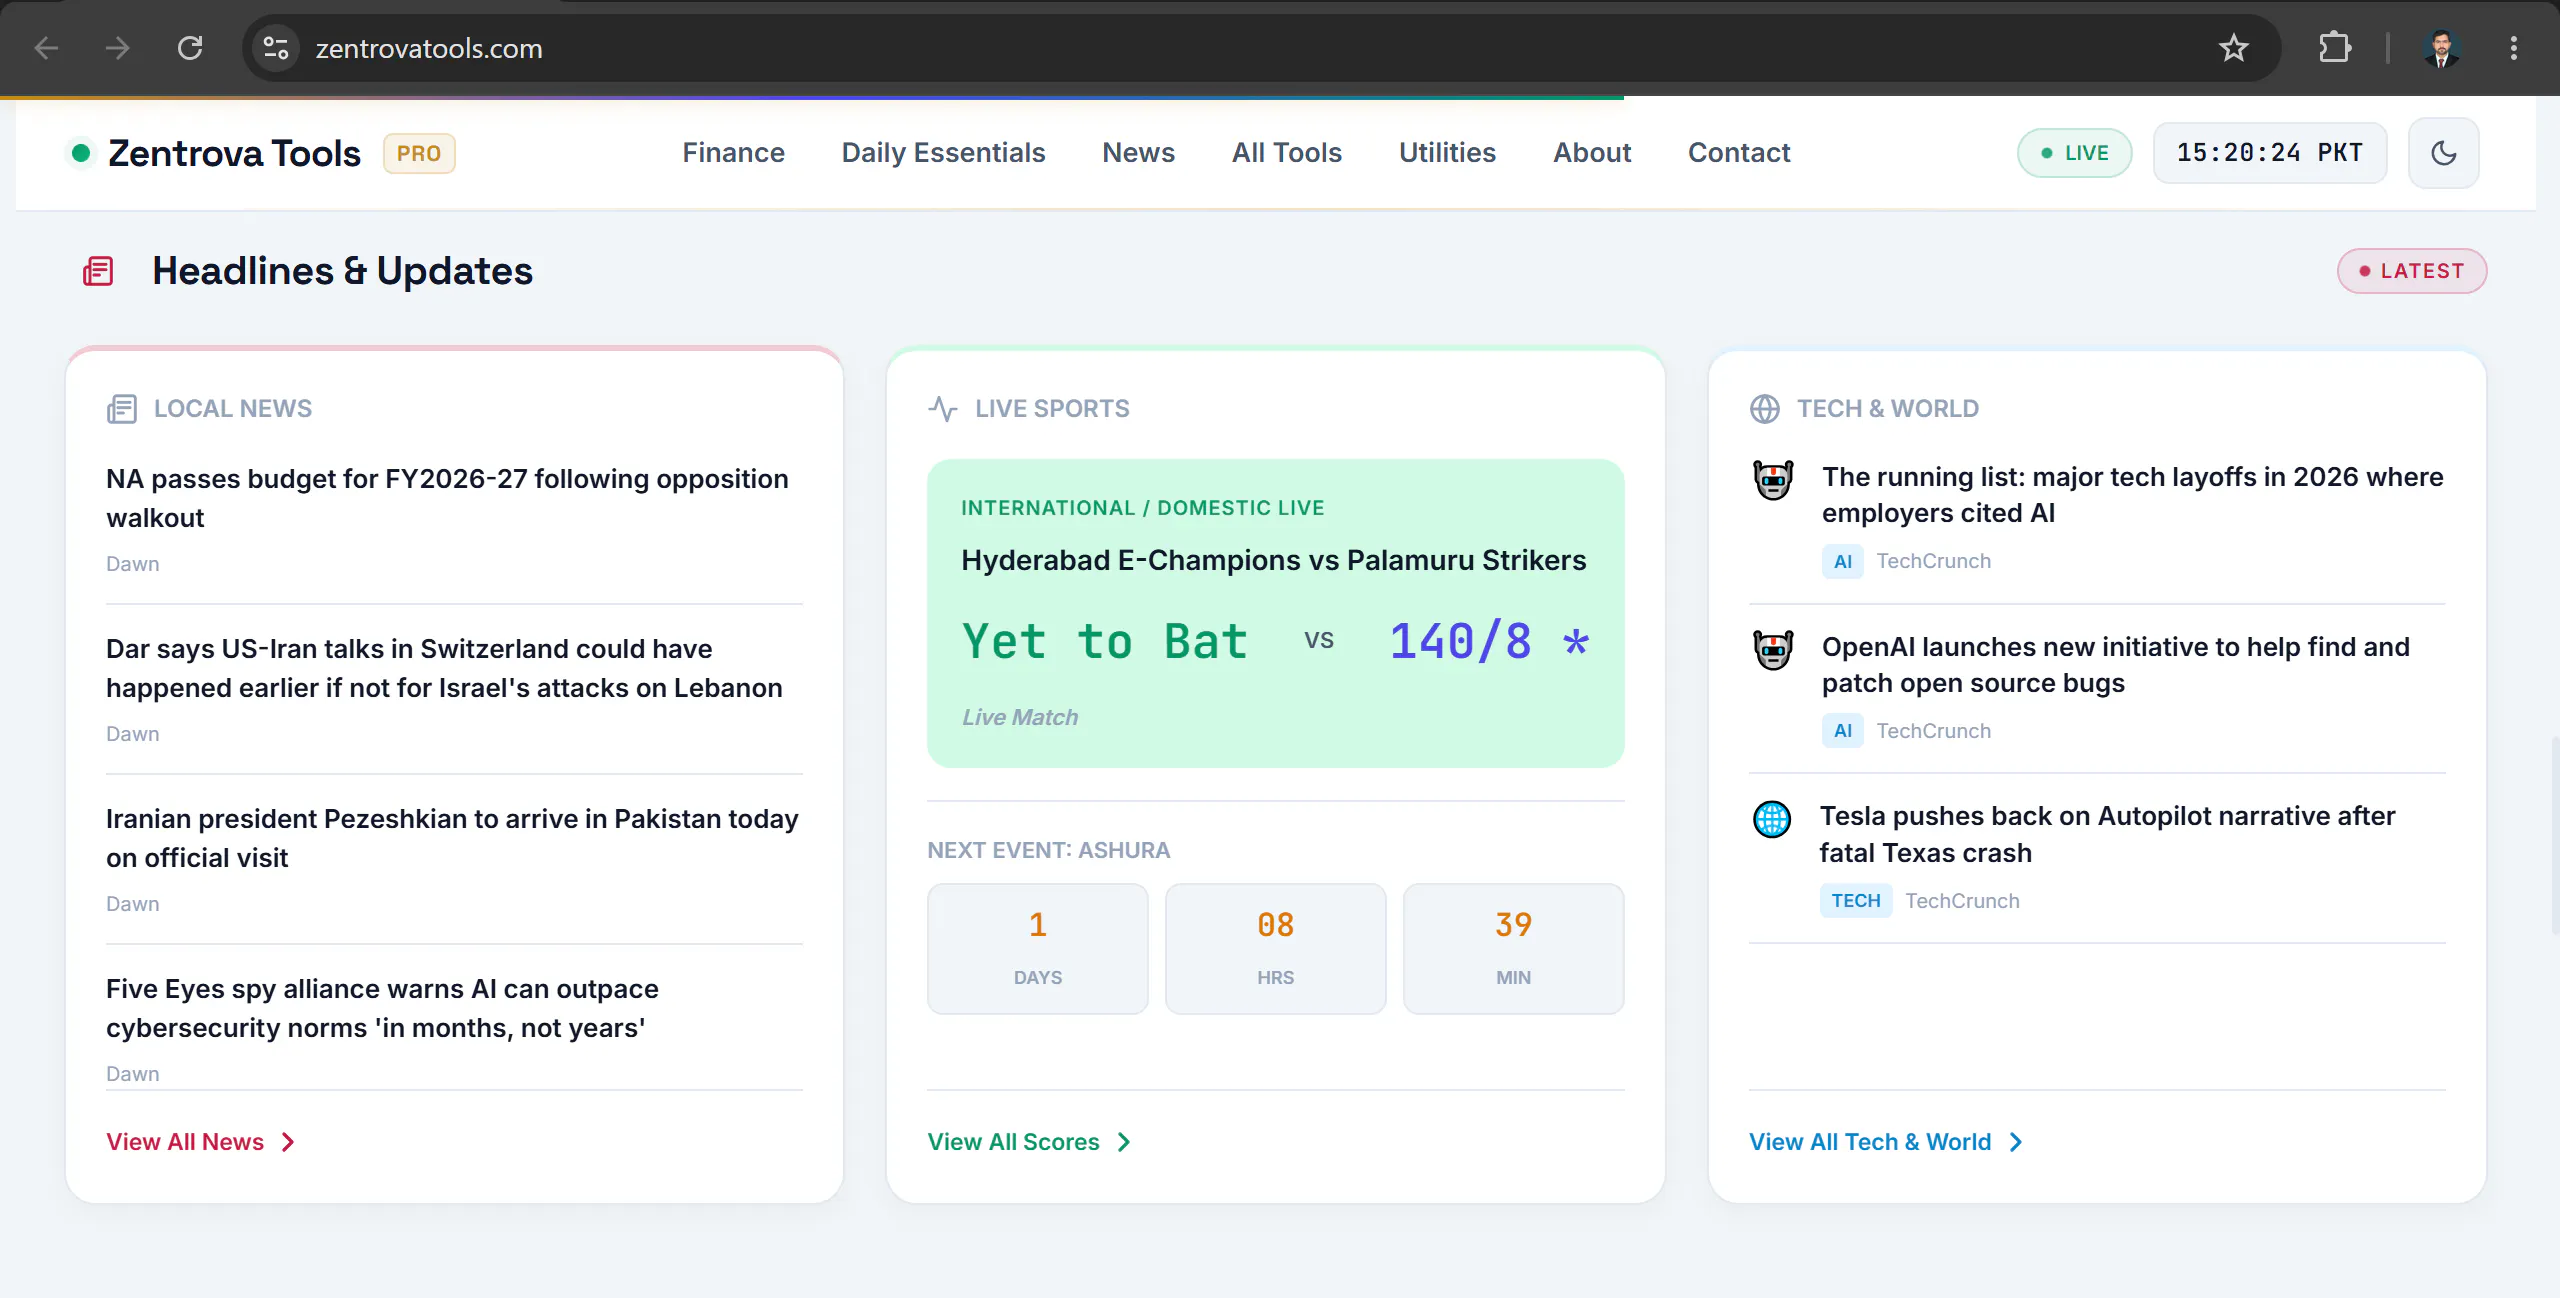Click the Local News section icon
This screenshot has width=2560, height=1298.
click(x=122, y=409)
